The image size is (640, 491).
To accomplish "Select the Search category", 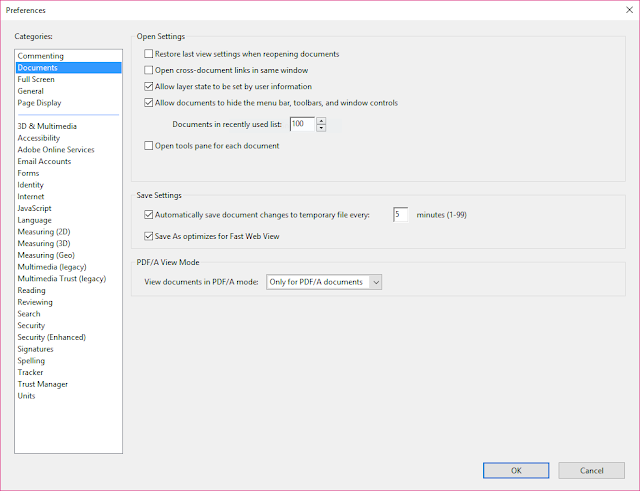I will 68,314.
